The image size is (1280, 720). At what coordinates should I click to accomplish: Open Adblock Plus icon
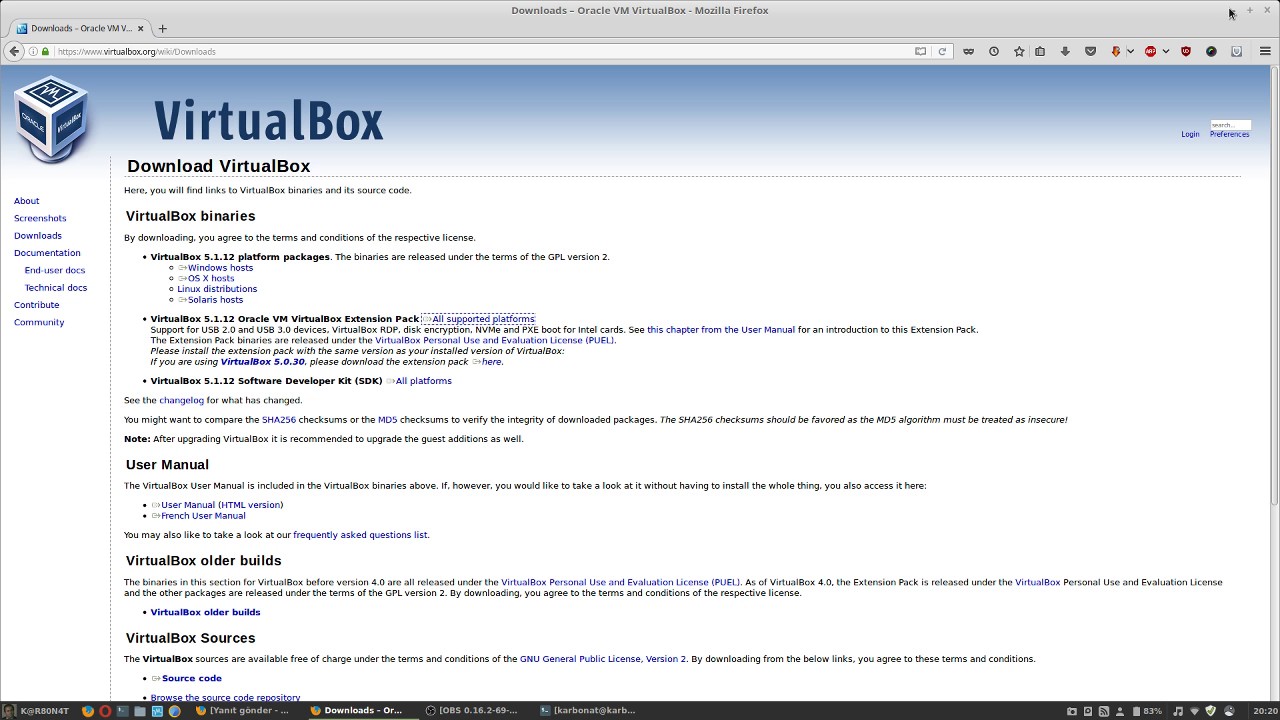tap(1150, 51)
